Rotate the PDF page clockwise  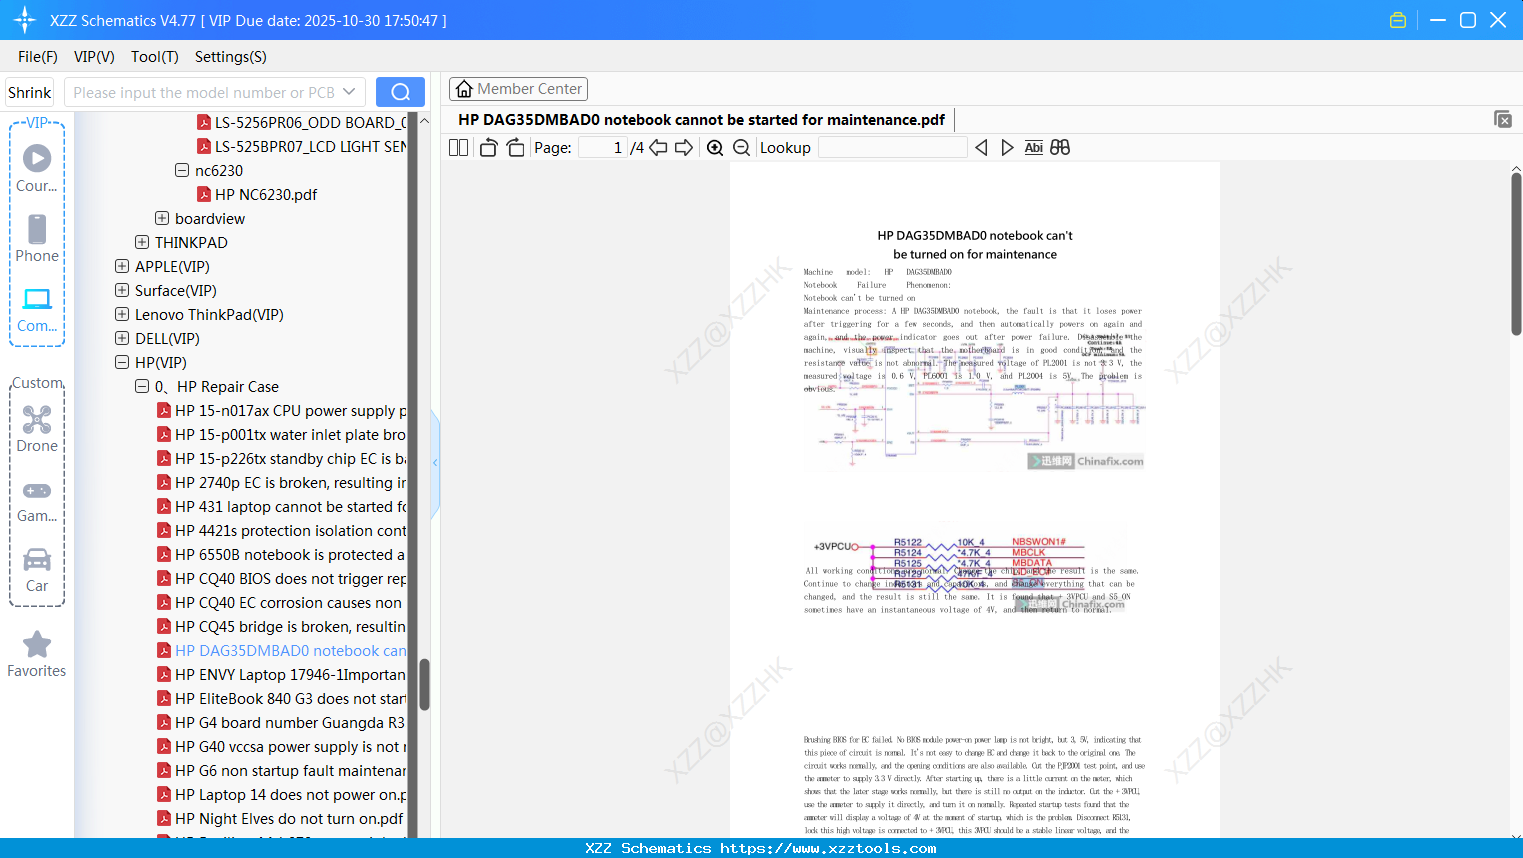coord(515,148)
